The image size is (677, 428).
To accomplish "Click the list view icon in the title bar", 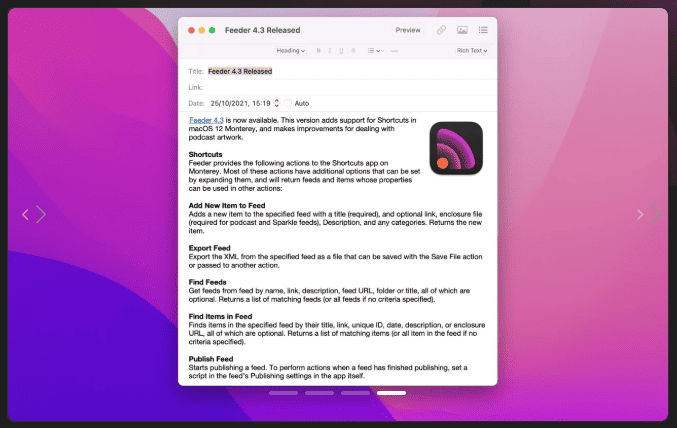I will click(x=483, y=30).
